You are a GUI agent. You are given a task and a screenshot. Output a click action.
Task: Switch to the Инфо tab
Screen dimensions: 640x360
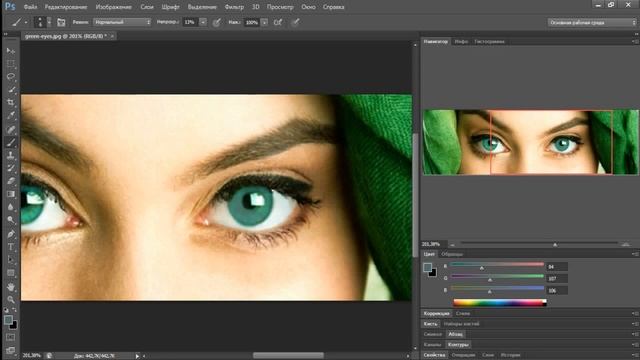pos(461,41)
